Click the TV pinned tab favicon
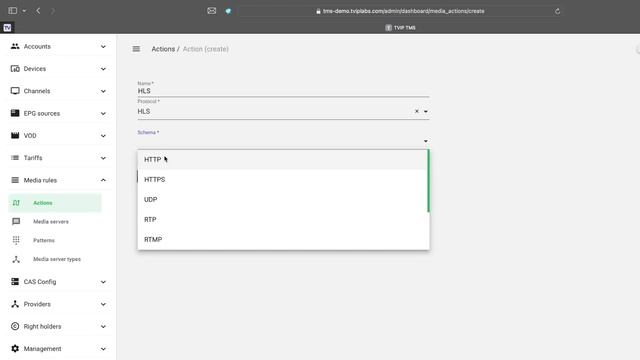Image resolution: width=640 pixels, height=360 pixels. point(7,28)
